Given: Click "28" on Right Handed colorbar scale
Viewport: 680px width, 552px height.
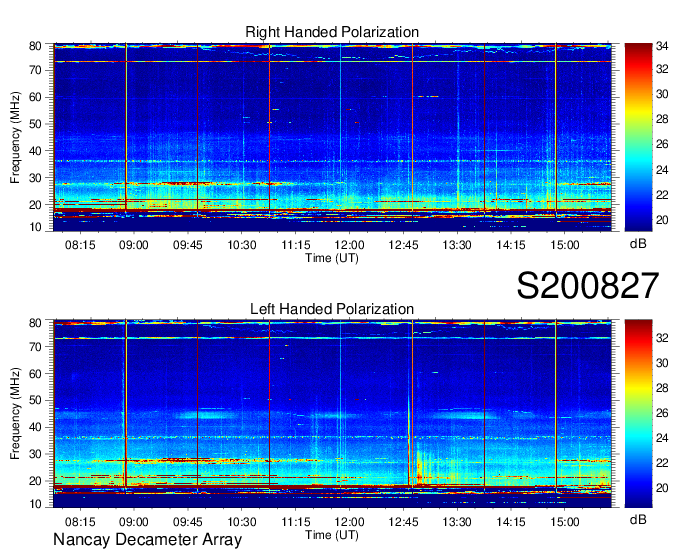Looking at the screenshot, I should point(662,119).
